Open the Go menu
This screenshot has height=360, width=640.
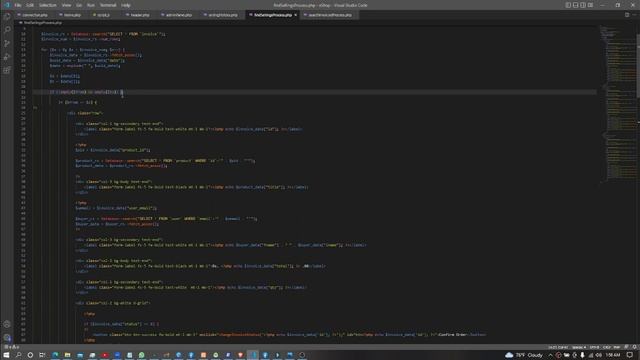click(x=79, y=5)
